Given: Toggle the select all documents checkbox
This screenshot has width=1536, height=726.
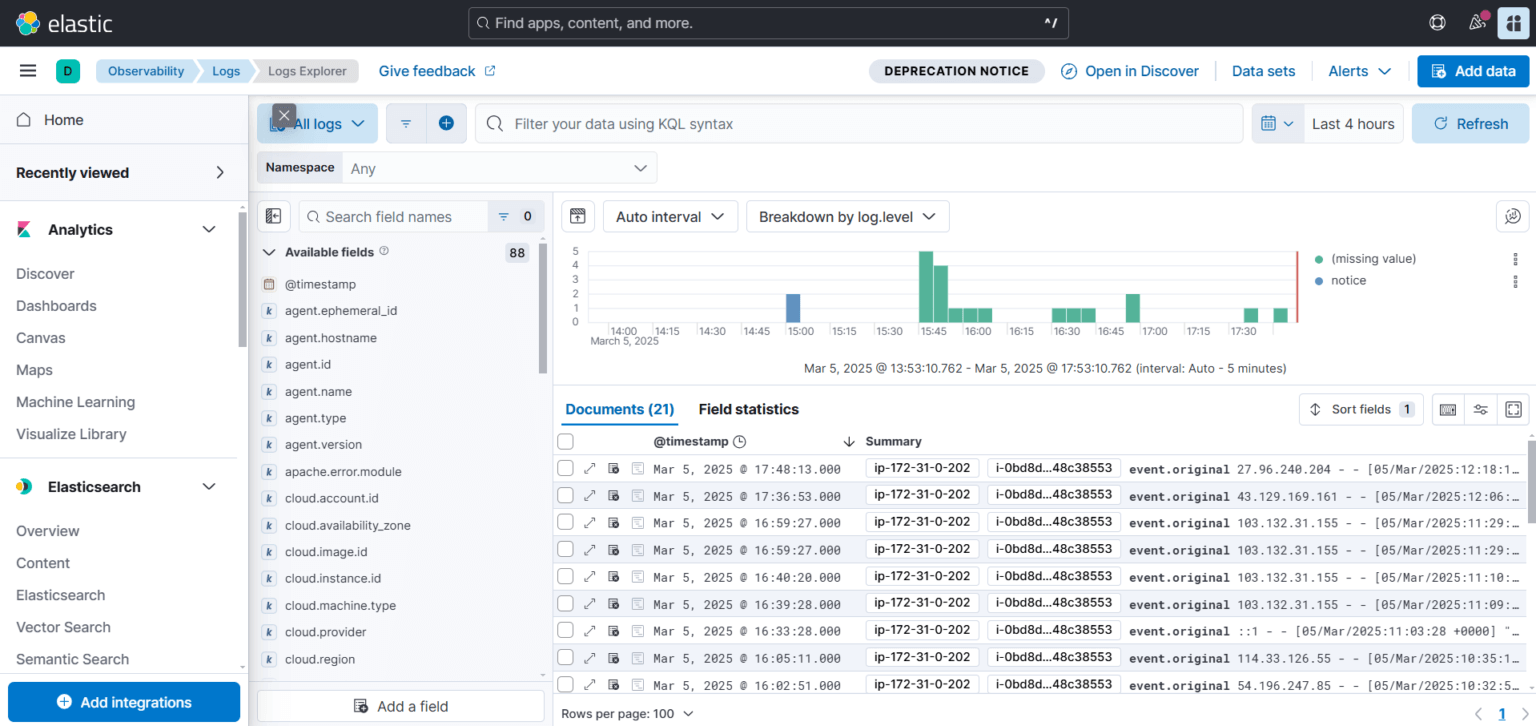Looking at the screenshot, I should tap(565, 441).
